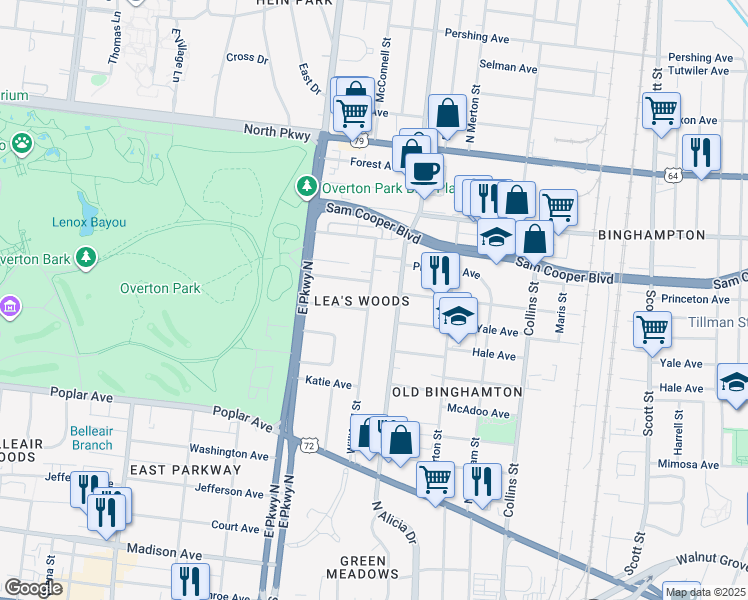Image resolution: width=748 pixels, height=600 pixels.
Task: Select the BINGHAMPTON neighborhood label
Action: (652, 235)
